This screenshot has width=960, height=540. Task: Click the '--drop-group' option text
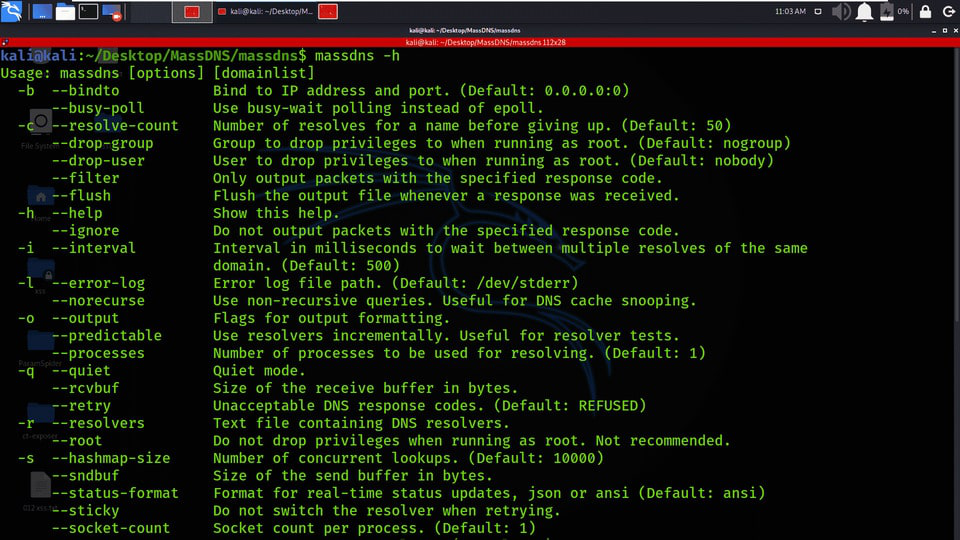click(102, 143)
